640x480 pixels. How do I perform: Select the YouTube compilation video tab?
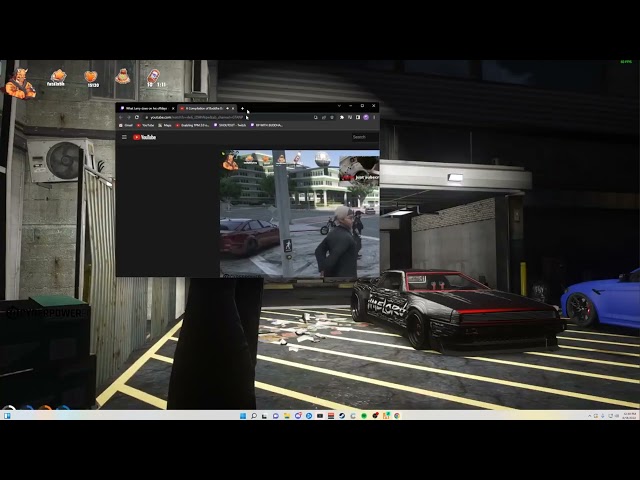(x=205, y=109)
